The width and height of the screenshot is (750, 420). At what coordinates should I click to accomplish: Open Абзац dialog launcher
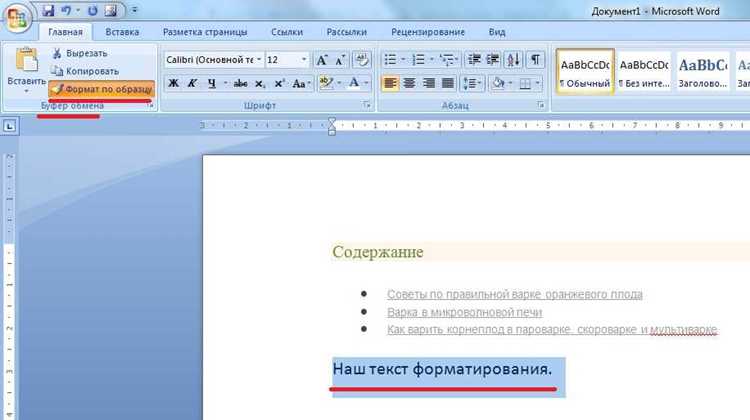coord(540,105)
